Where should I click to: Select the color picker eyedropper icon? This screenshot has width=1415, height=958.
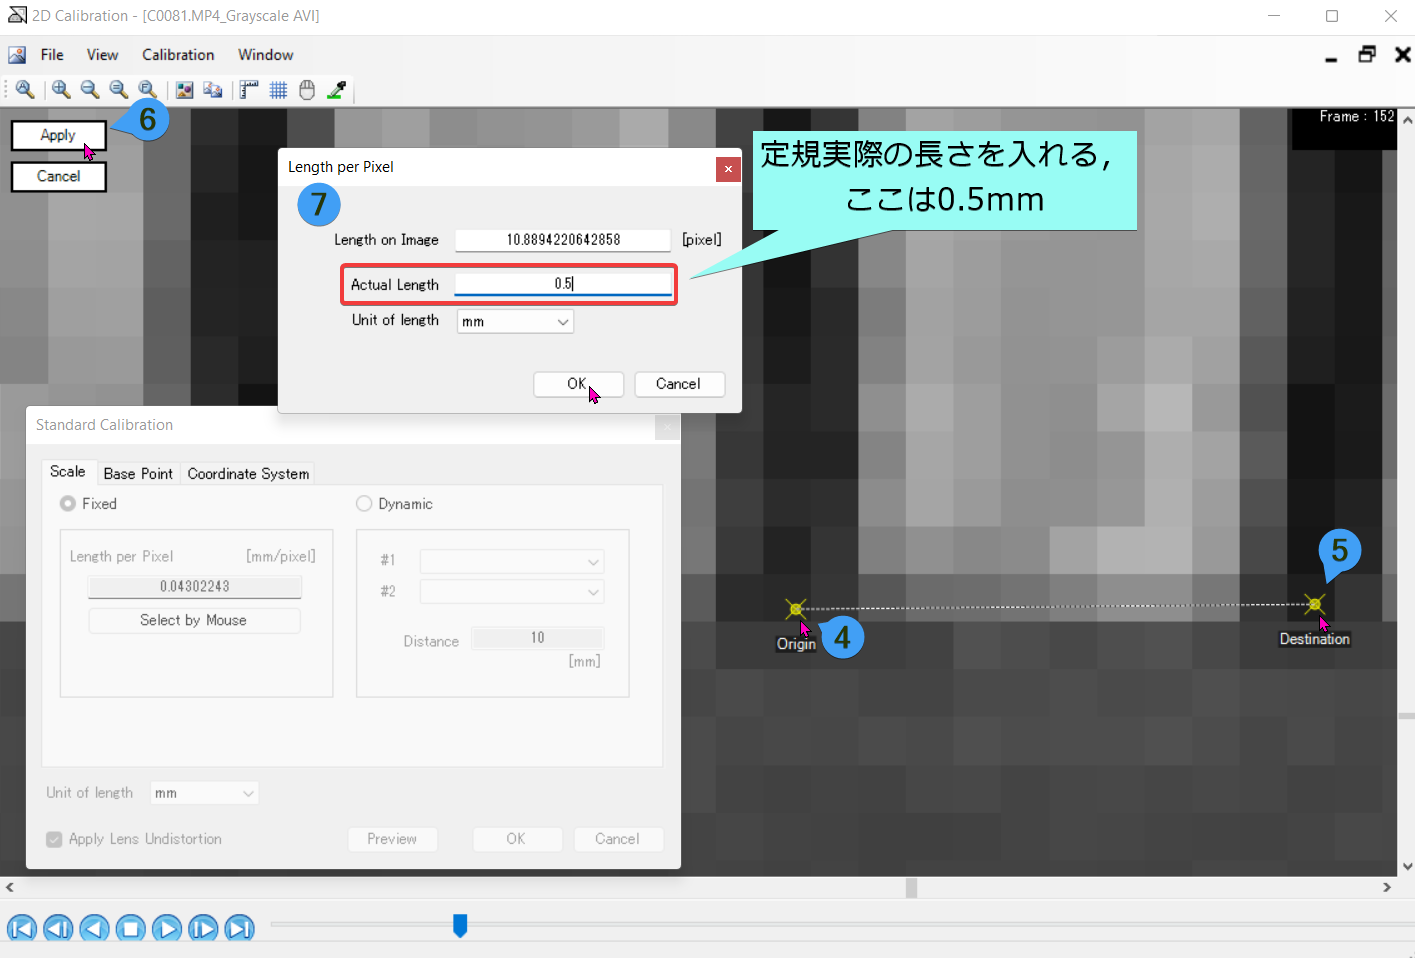(337, 90)
